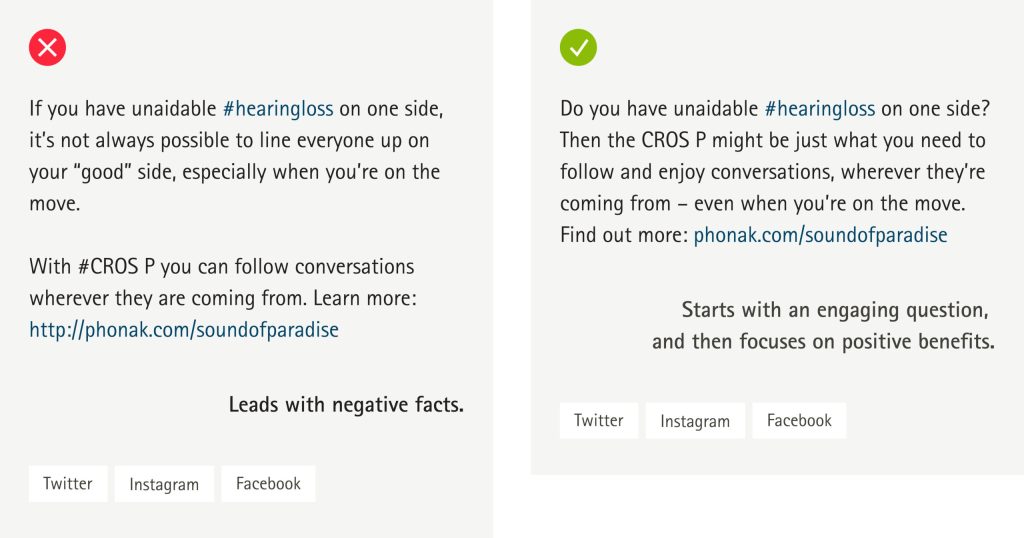Choose the Instagram tag under the positive example
Screen dimensions: 1024x538
(x=695, y=420)
